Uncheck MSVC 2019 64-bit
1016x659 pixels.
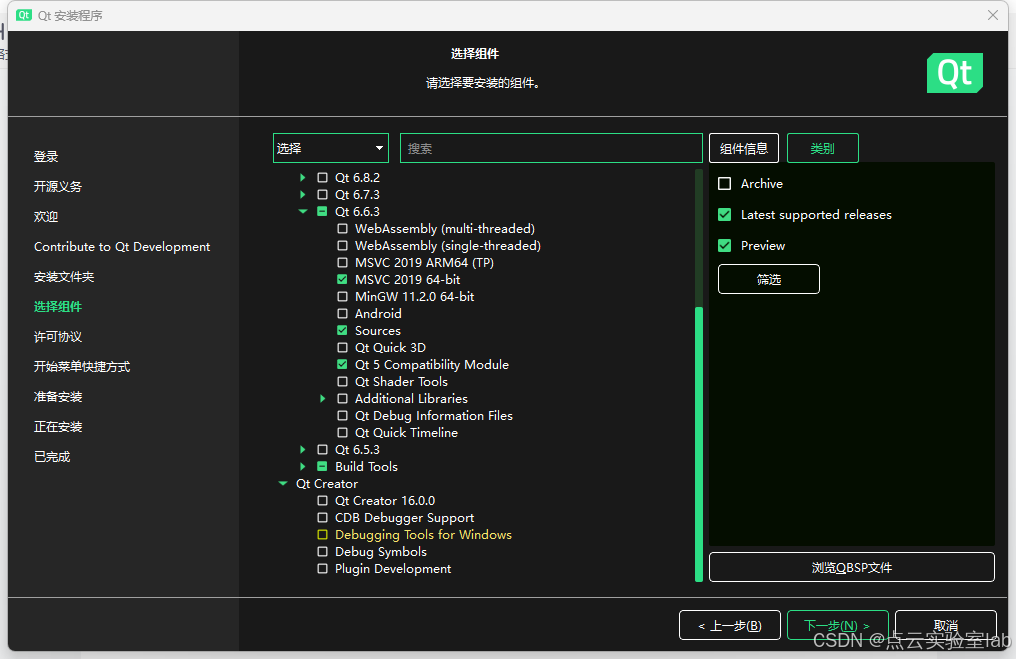pos(342,279)
